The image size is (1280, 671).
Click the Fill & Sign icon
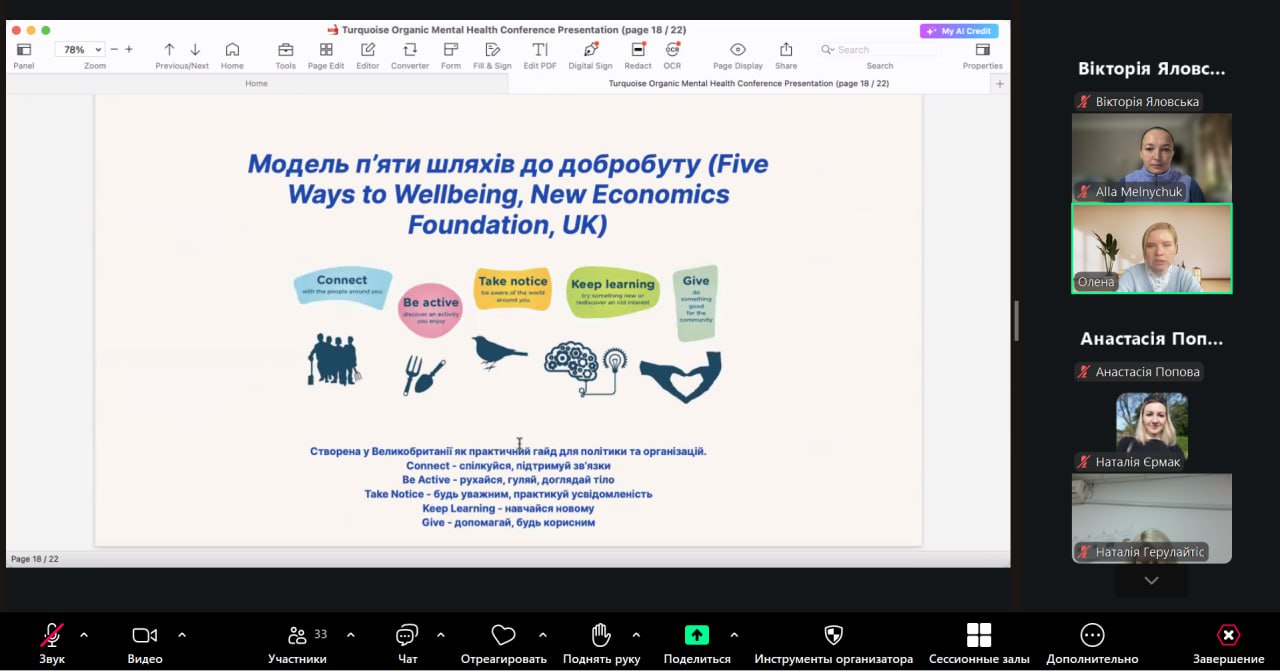point(492,50)
